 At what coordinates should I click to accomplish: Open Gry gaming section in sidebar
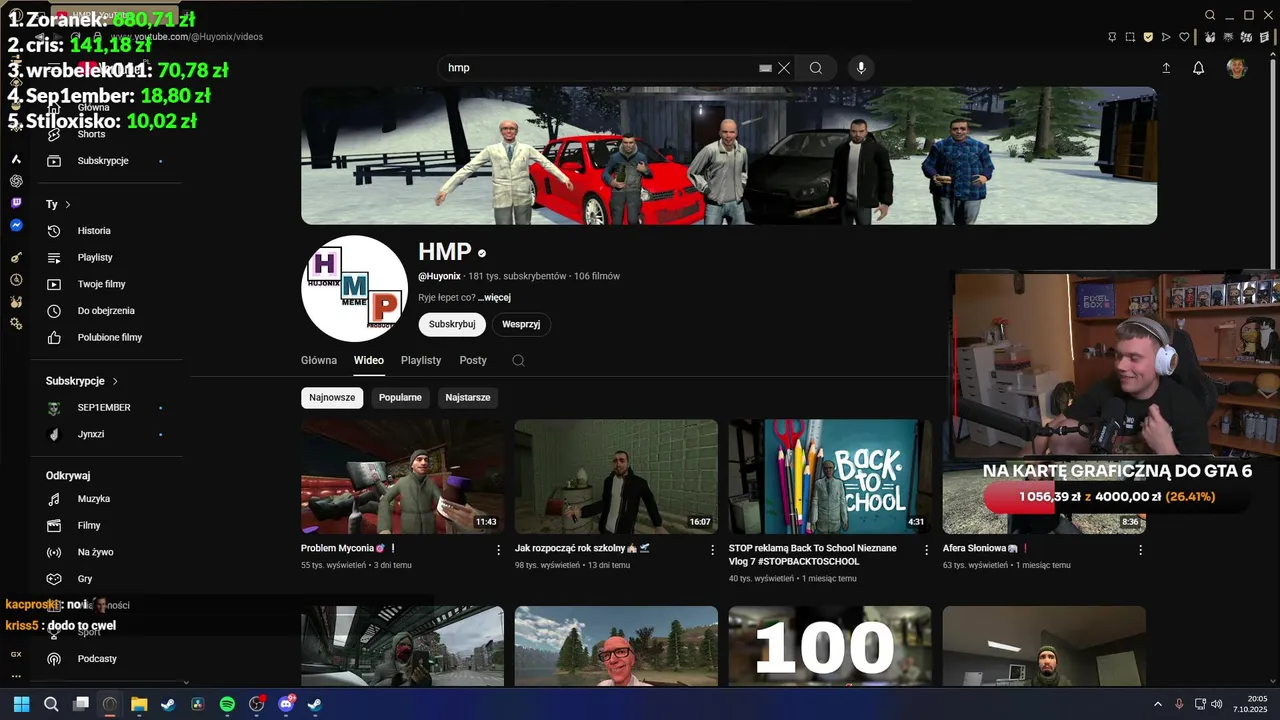tap(85, 579)
